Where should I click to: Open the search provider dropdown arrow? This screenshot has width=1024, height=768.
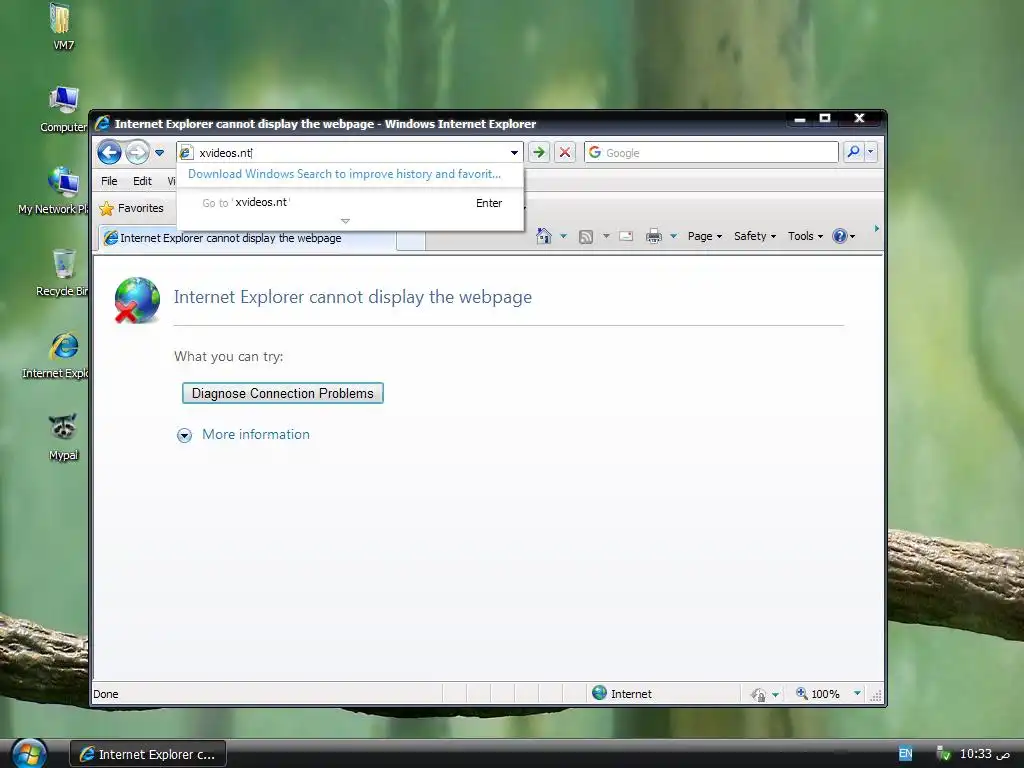coord(871,152)
